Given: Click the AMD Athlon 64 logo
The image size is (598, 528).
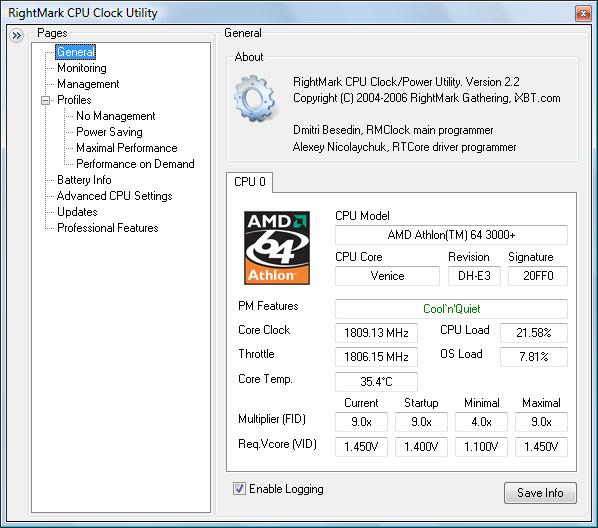Looking at the screenshot, I should point(277,248).
